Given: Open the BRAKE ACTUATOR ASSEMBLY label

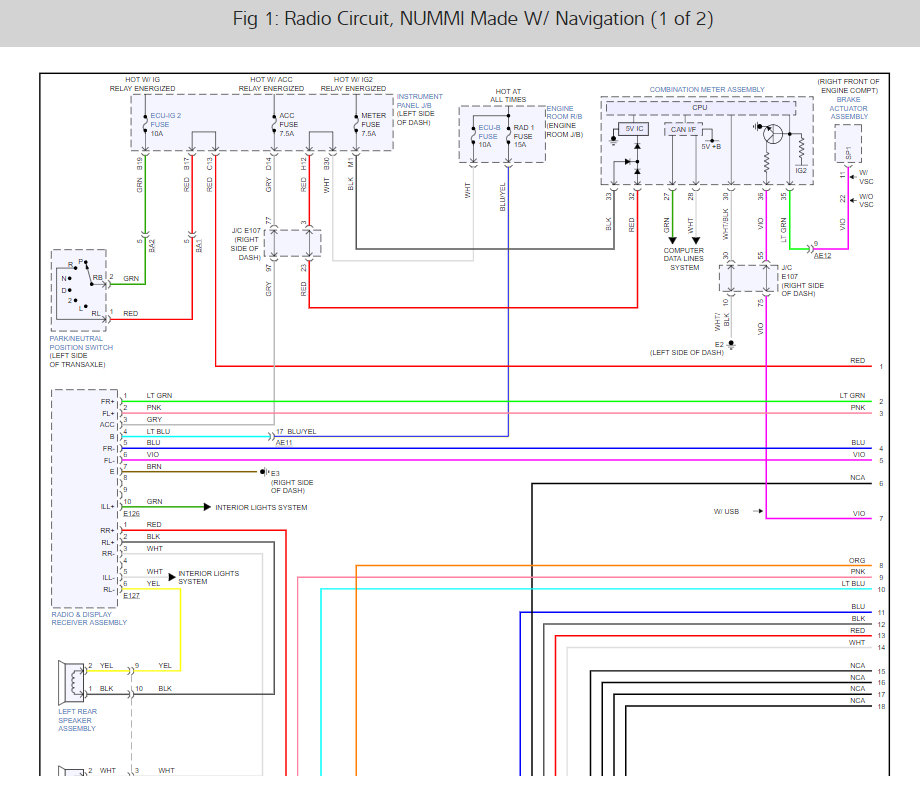Looking at the screenshot, I should tap(848, 108).
